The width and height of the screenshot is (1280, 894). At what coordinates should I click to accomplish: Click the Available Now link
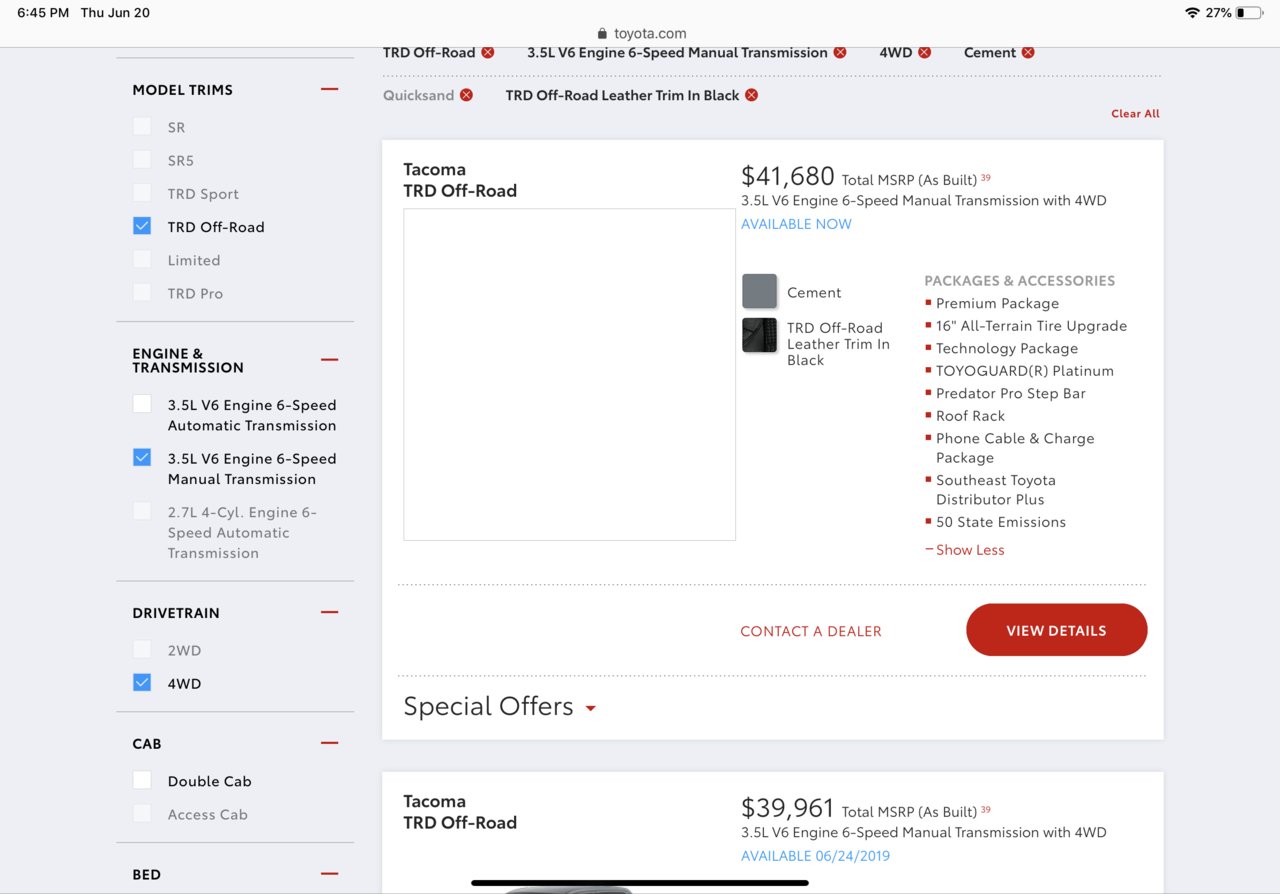(796, 224)
